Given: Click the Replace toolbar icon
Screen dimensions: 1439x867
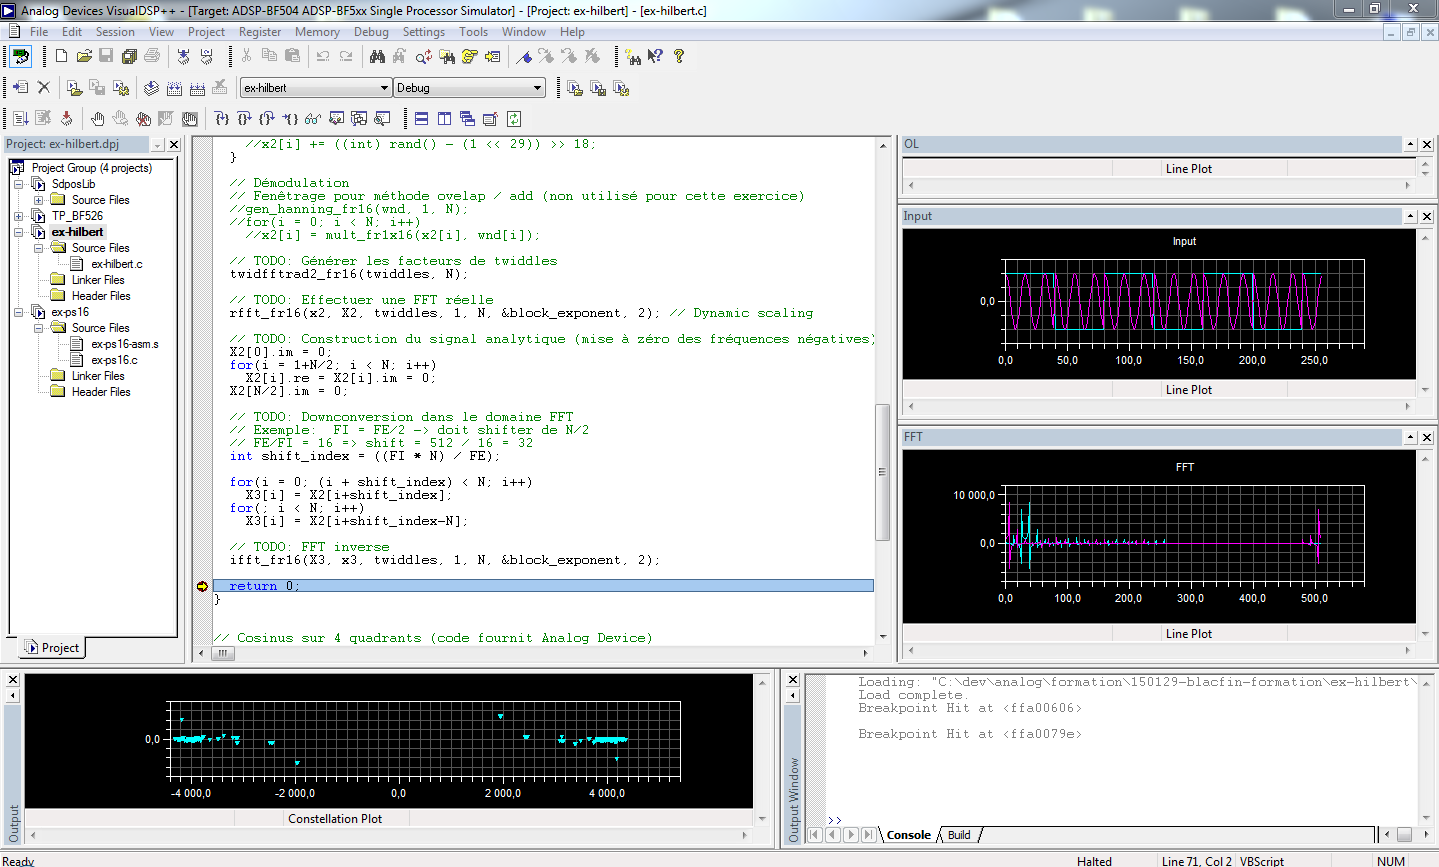Looking at the screenshot, I should 424,56.
